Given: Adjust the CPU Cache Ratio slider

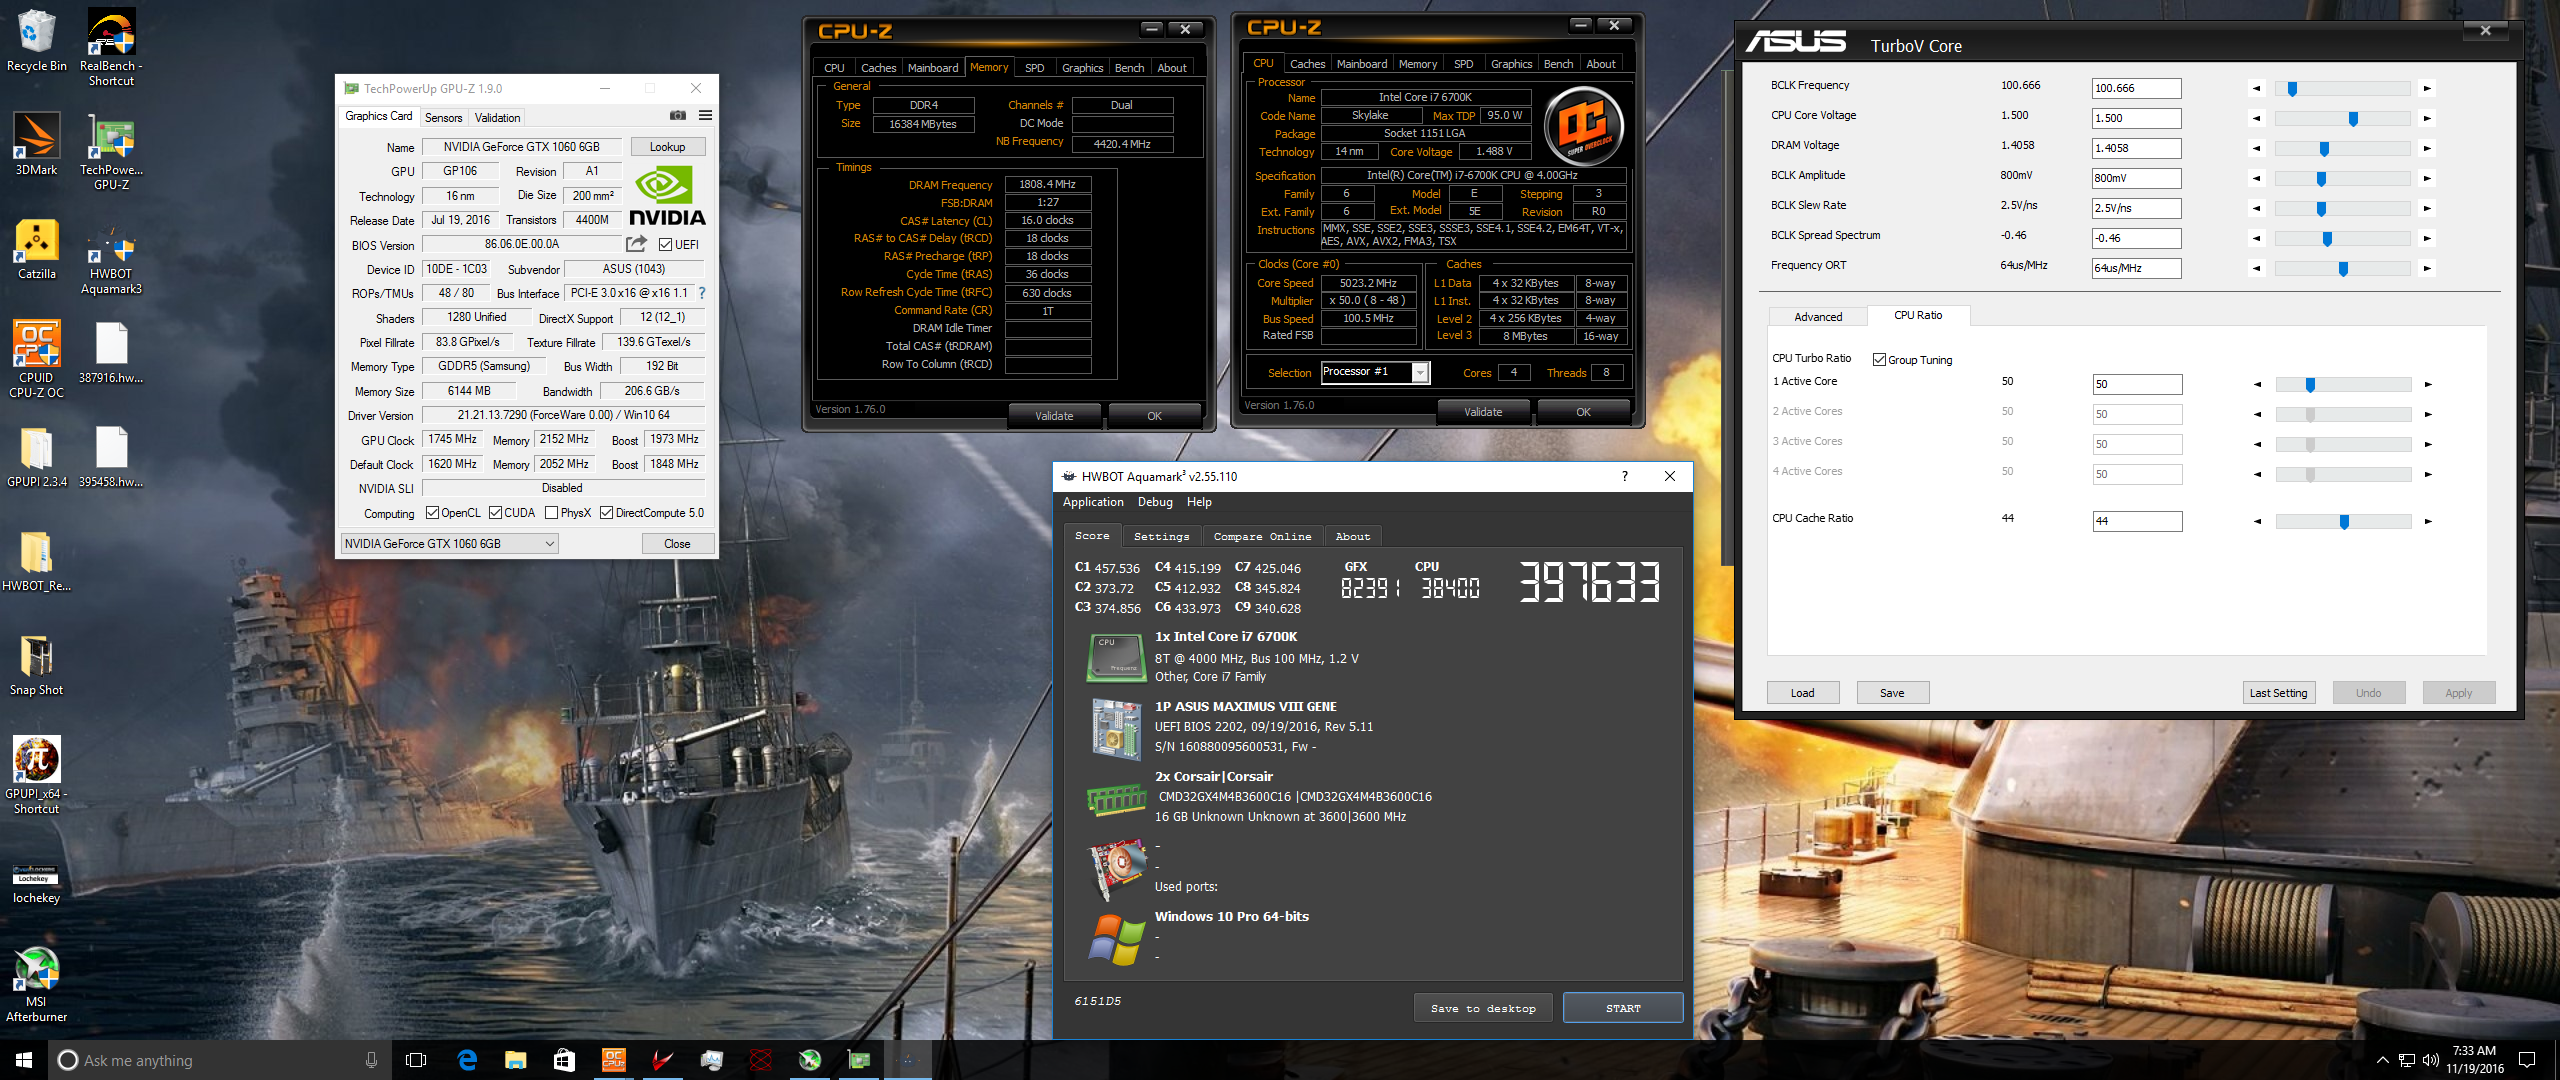Looking at the screenshot, I should [x=2343, y=522].
